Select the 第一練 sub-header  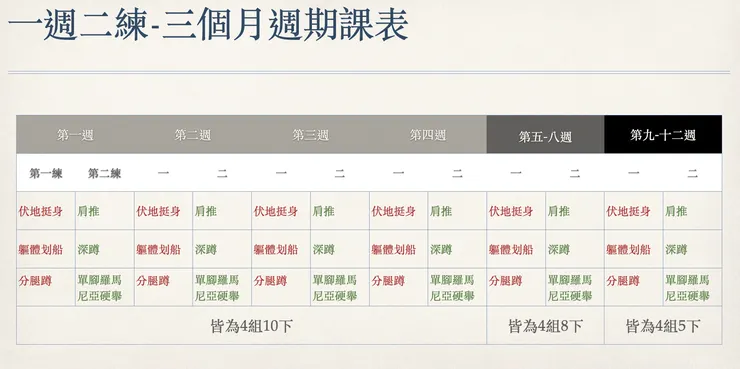(x=46, y=174)
